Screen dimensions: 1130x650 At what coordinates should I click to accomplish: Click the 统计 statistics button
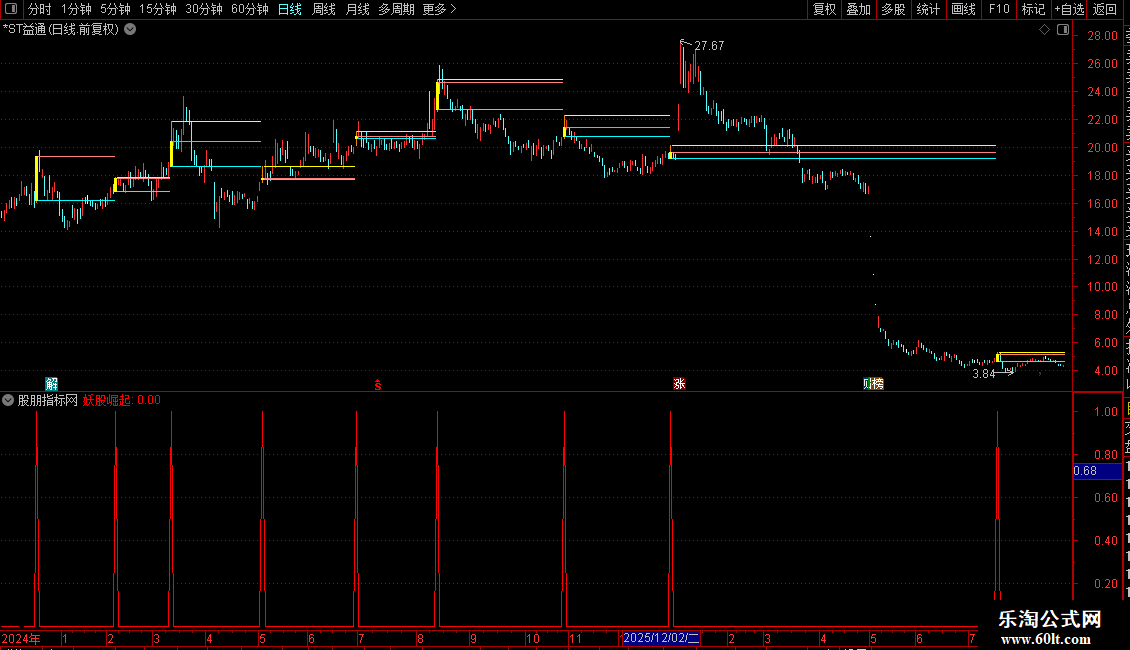point(927,9)
